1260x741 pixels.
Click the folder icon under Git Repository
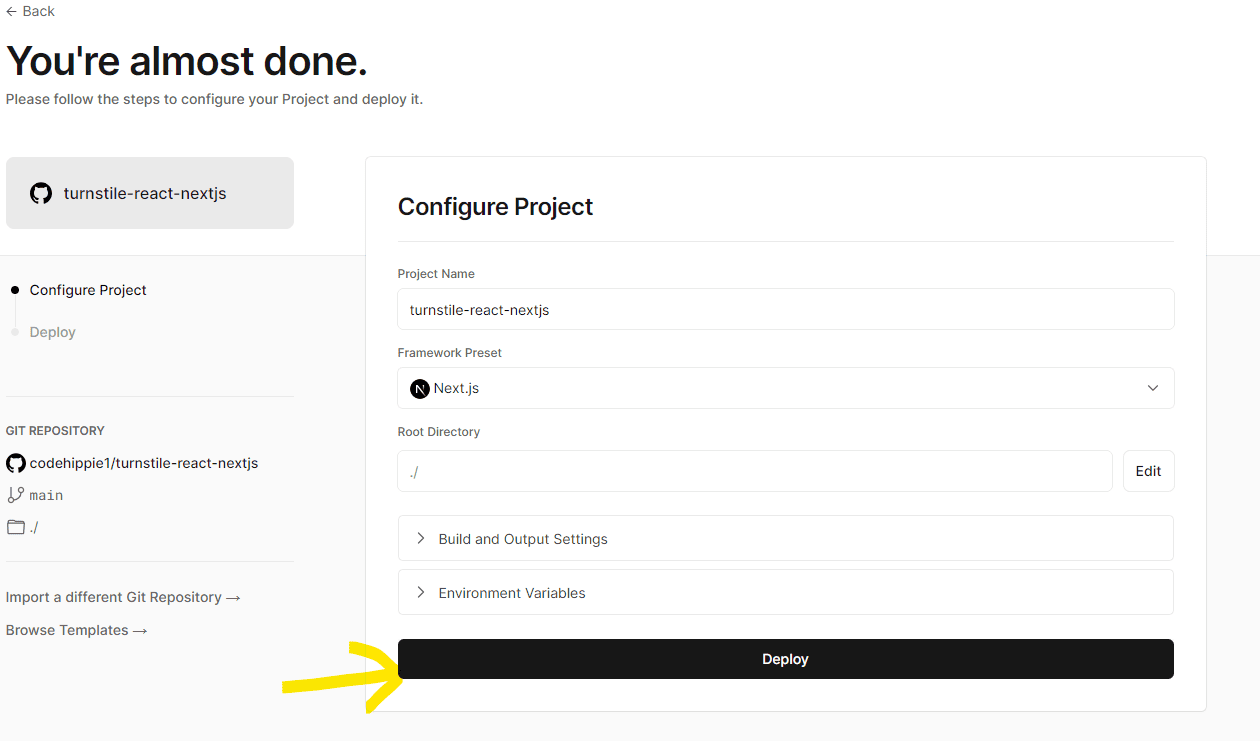coord(16,527)
